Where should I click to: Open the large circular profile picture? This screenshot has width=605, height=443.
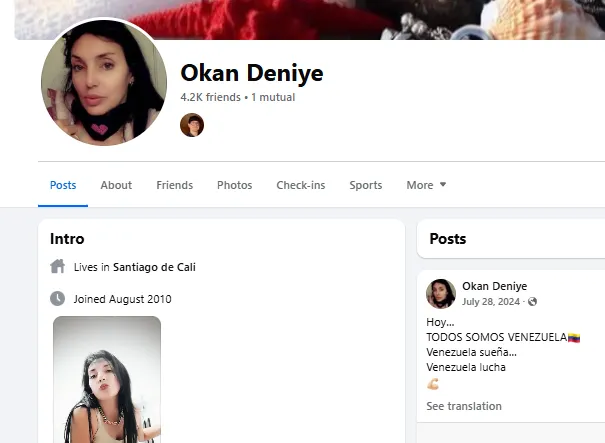(104, 83)
